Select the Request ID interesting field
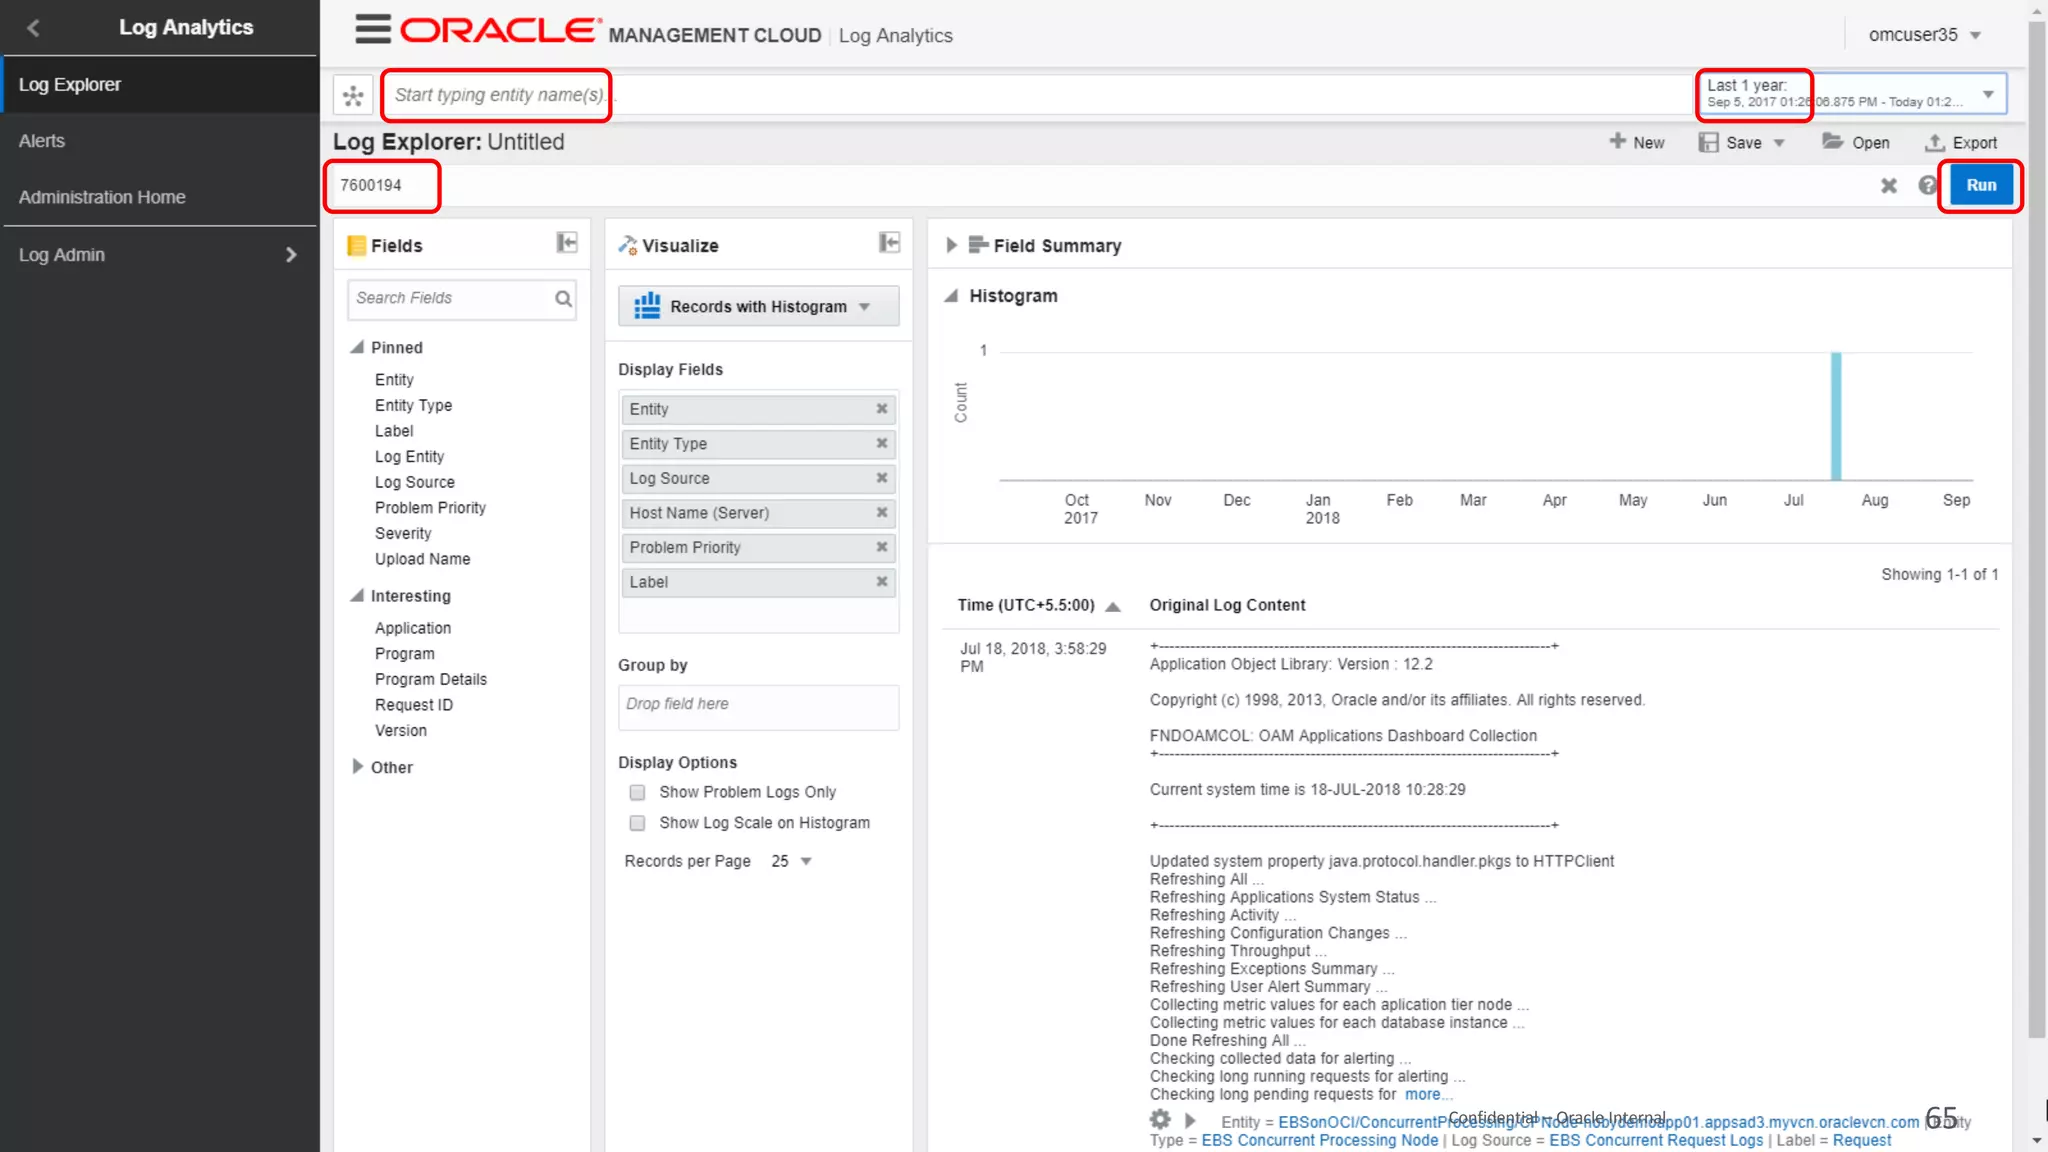Screen dimensions: 2048x1152 (413, 705)
